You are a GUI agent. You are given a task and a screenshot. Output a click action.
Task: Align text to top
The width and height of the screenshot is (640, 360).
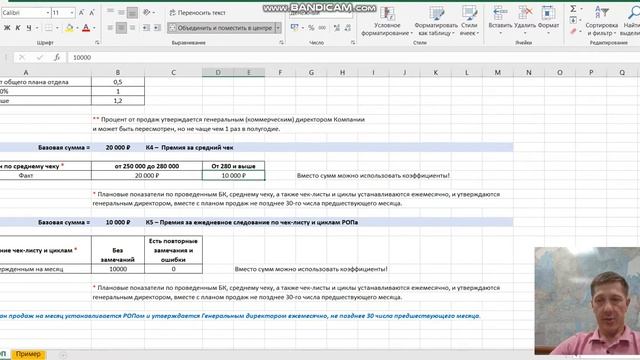tap(110, 12)
